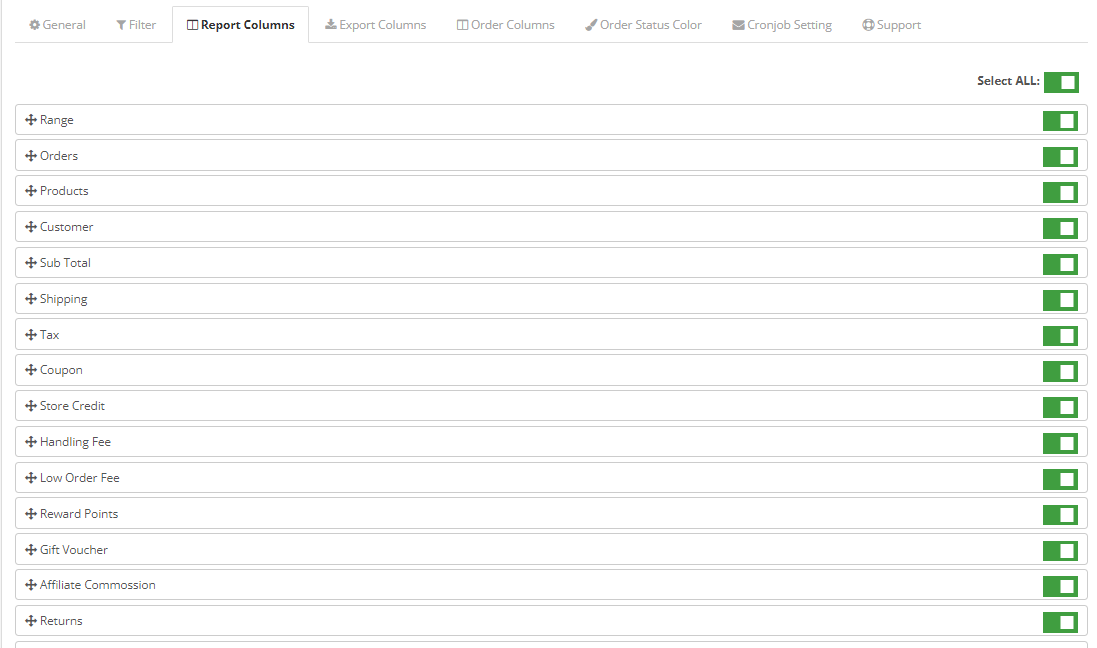
Task: Click the Products row label
Action: [x=64, y=190]
